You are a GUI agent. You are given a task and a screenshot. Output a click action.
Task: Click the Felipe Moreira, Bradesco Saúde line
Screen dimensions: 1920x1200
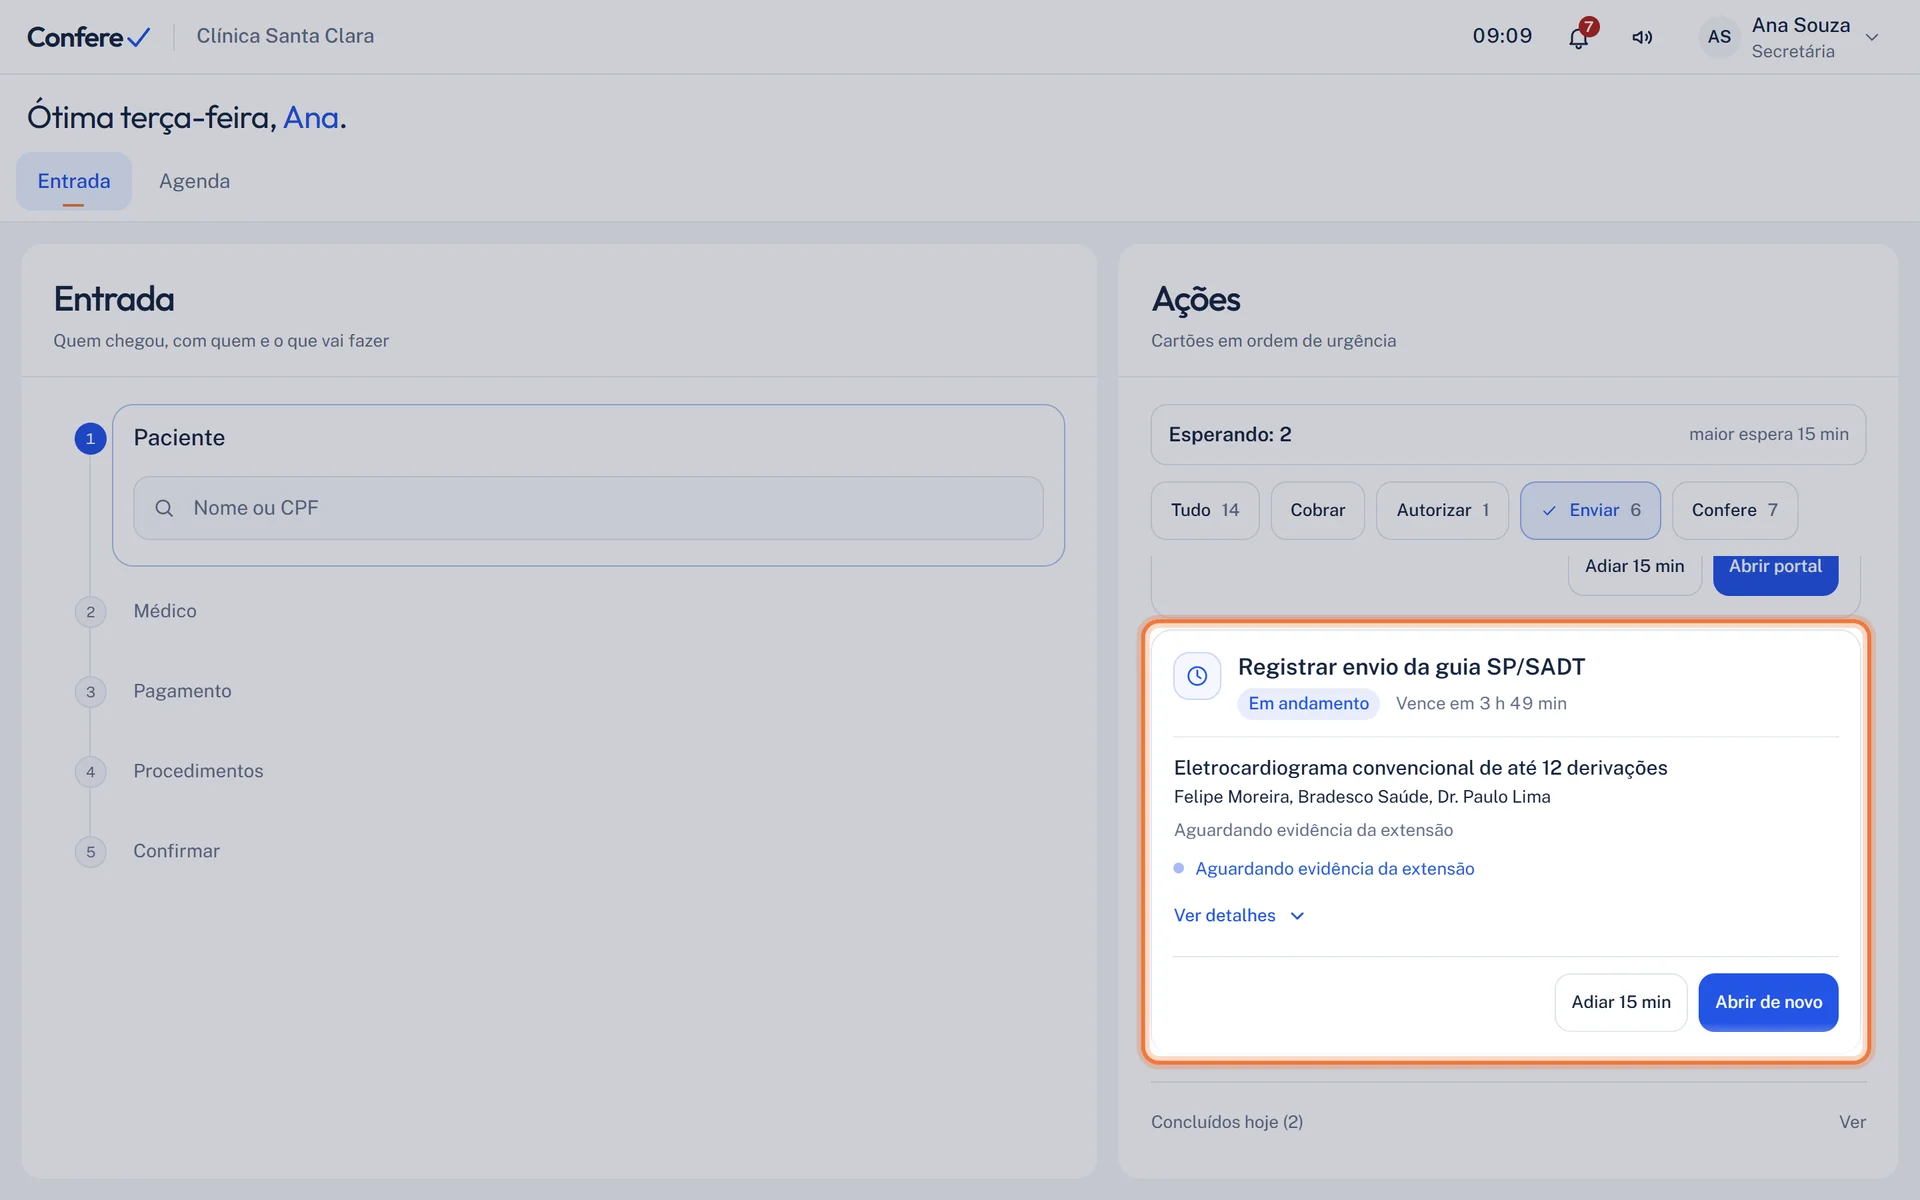tap(1362, 797)
